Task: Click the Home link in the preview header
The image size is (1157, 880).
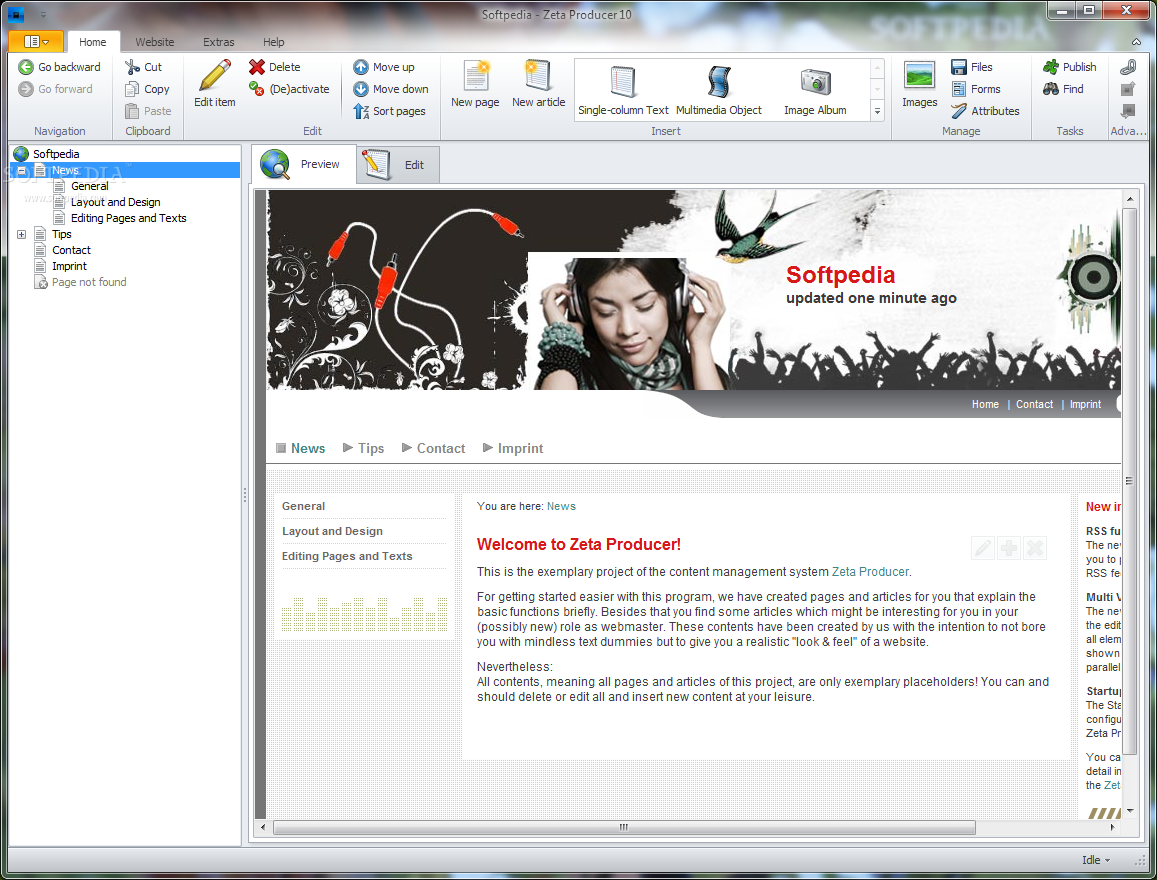Action: (985, 404)
